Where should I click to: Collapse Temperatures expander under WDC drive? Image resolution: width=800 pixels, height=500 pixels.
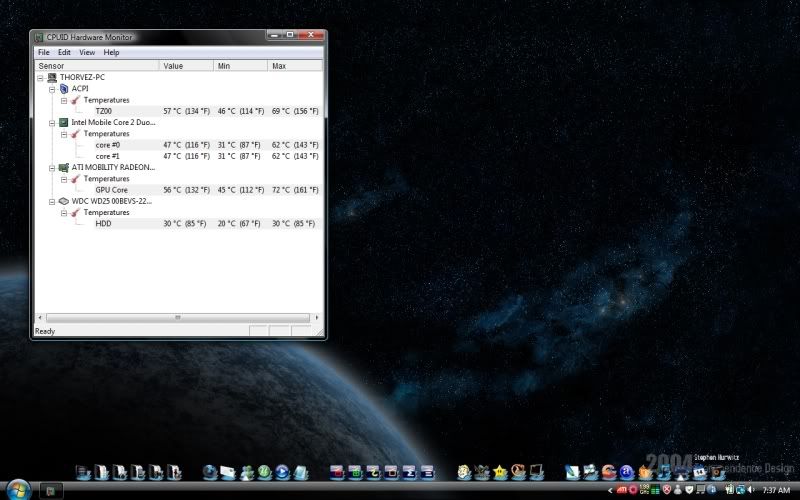64,213
